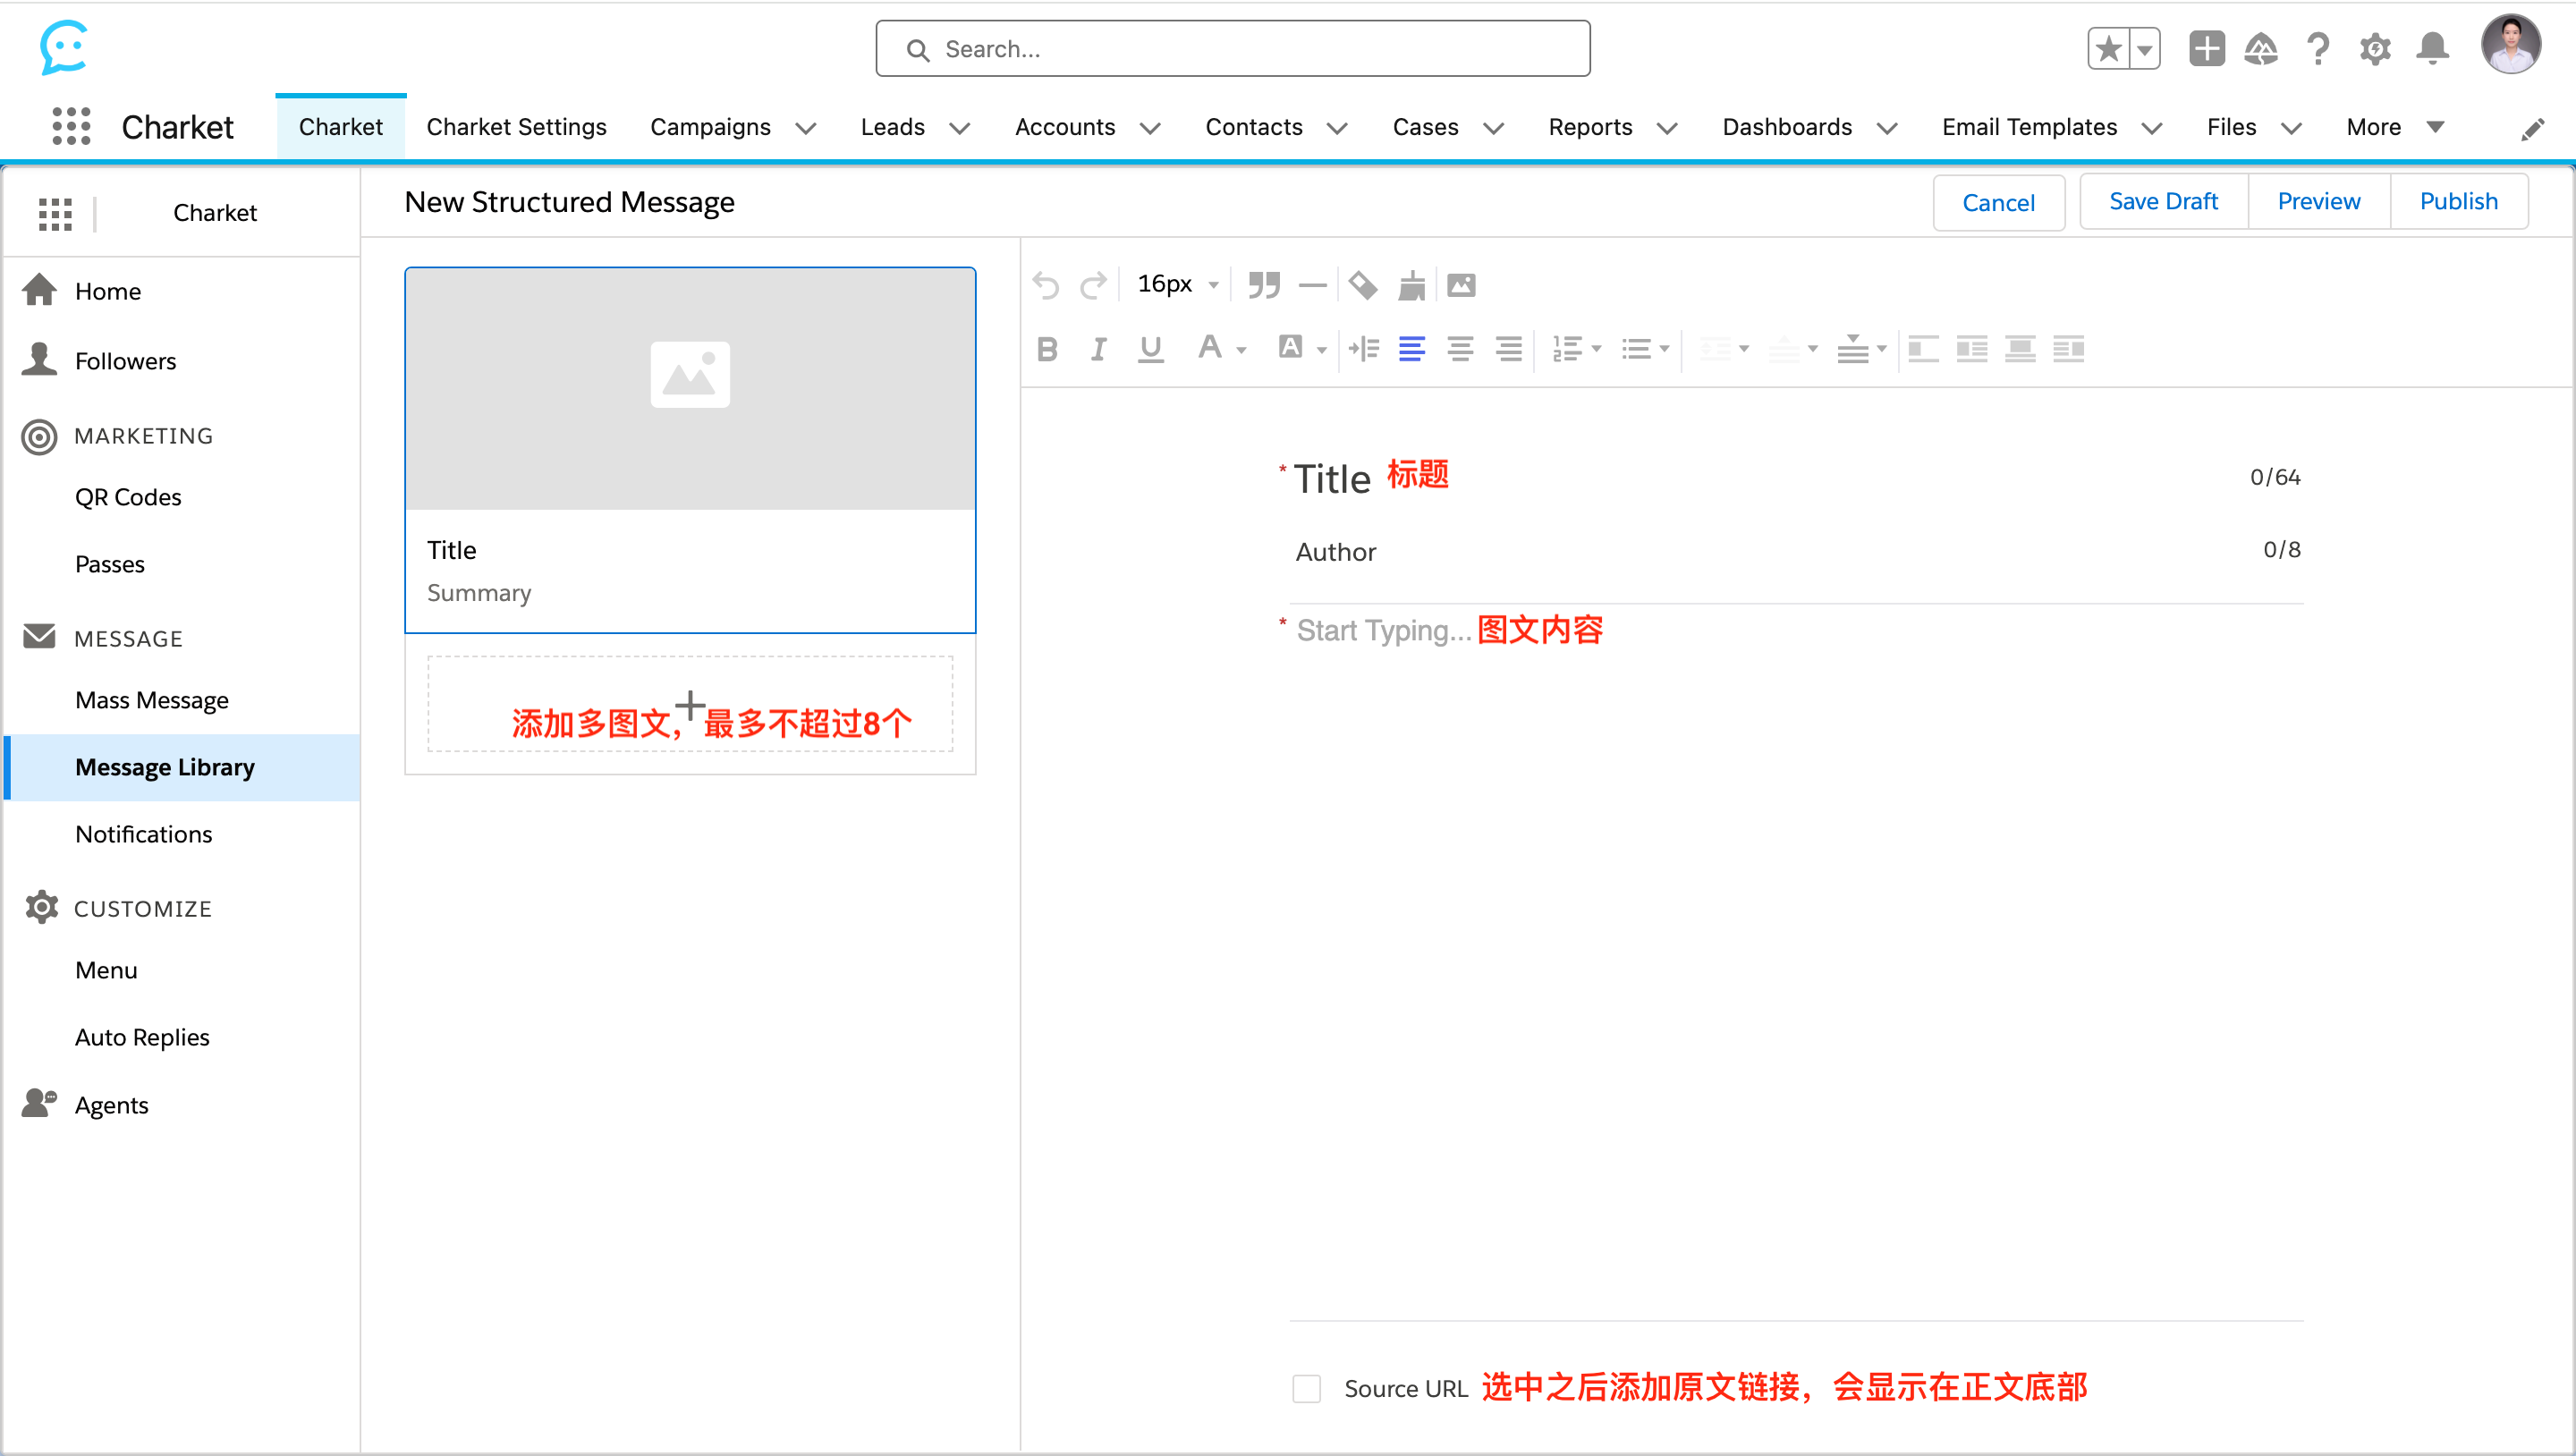
Task: Click the global Search field
Action: 1233,49
